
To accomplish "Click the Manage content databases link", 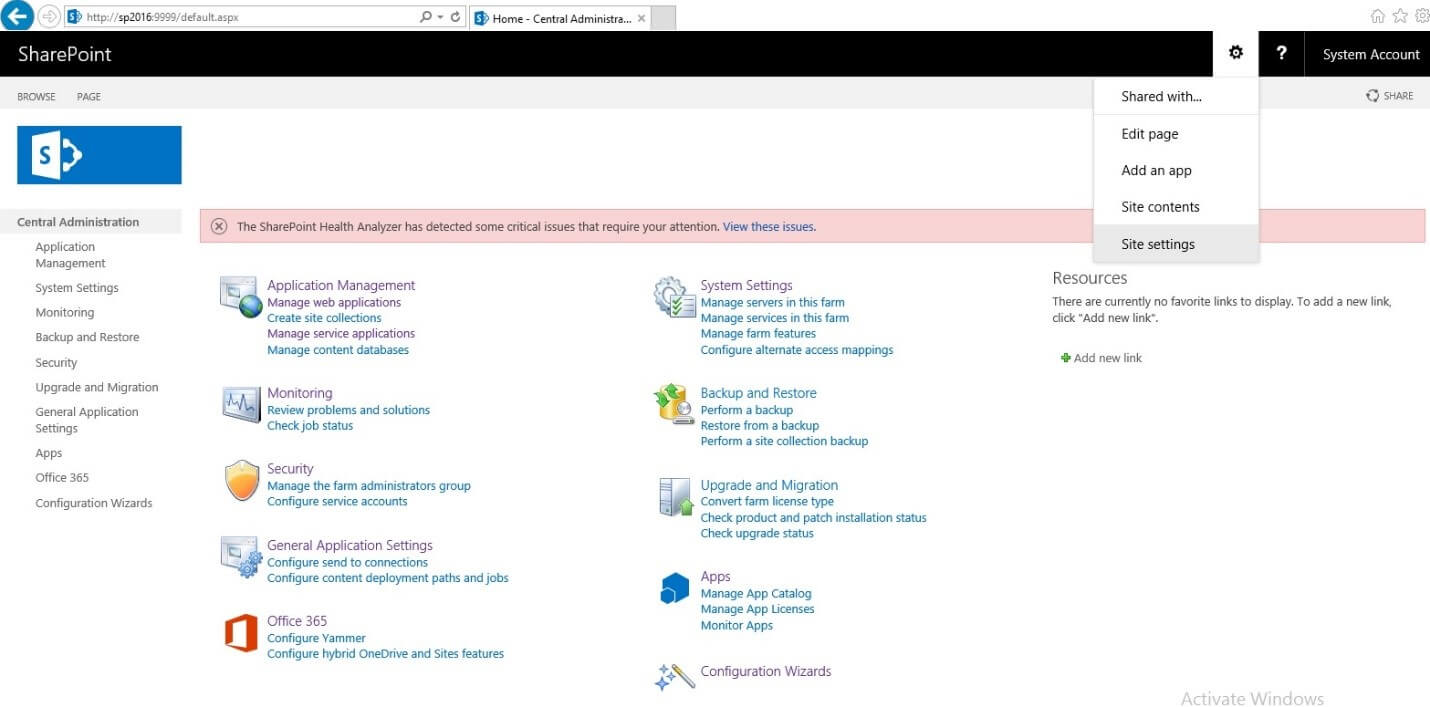I will (338, 350).
